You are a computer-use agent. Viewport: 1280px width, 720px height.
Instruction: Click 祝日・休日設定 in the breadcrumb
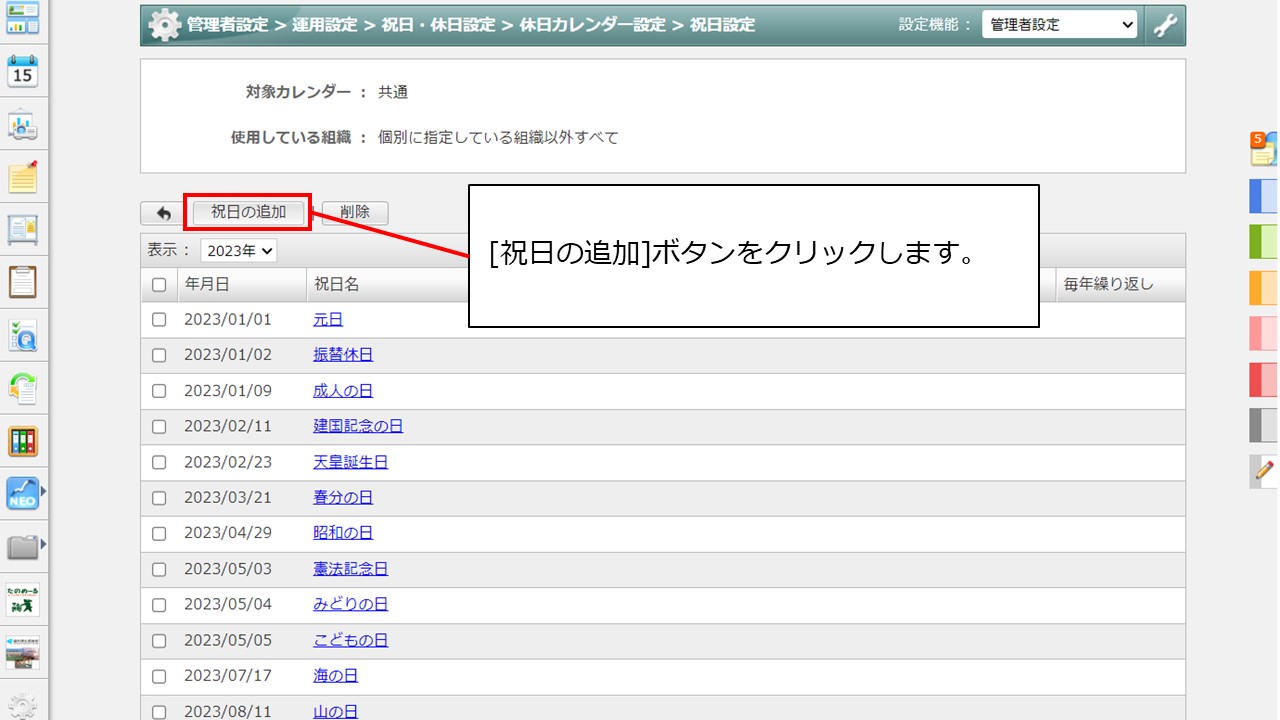click(x=438, y=25)
